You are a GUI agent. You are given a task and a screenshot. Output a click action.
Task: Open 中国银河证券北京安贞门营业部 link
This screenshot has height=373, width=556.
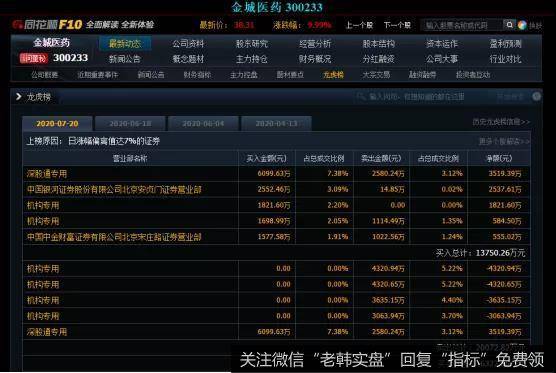(114, 189)
